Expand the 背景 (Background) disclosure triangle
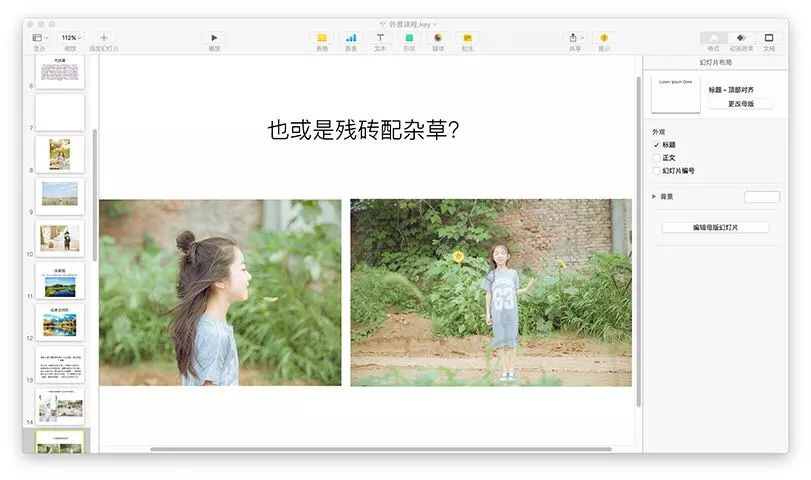This screenshot has width=811, height=480. click(x=654, y=197)
